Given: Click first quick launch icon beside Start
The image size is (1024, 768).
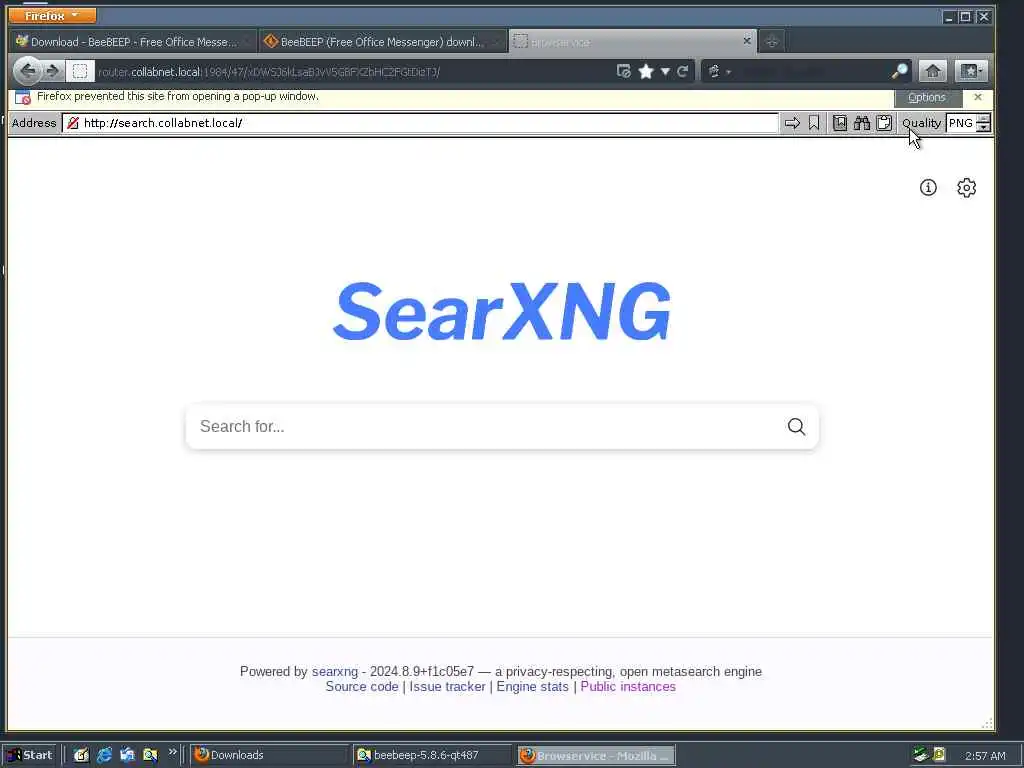Looking at the screenshot, I should click(81, 755).
